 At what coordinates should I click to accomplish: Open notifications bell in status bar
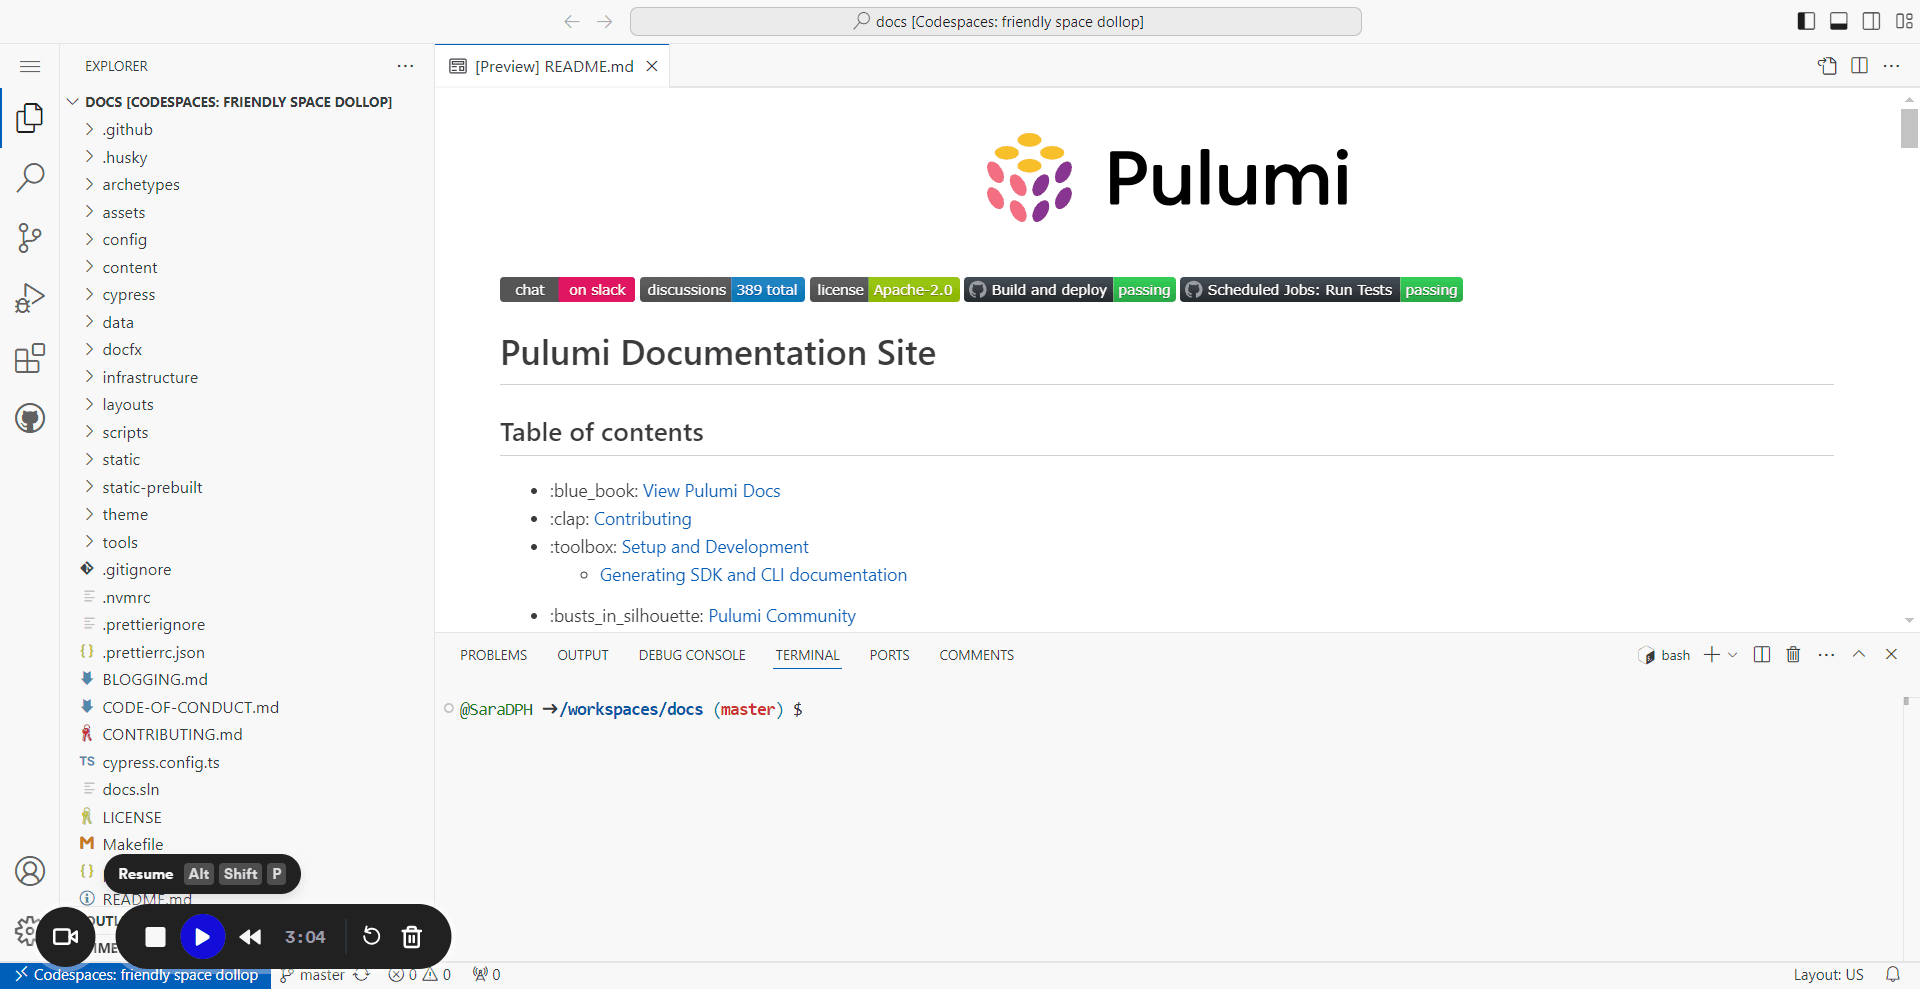[1893, 975]
